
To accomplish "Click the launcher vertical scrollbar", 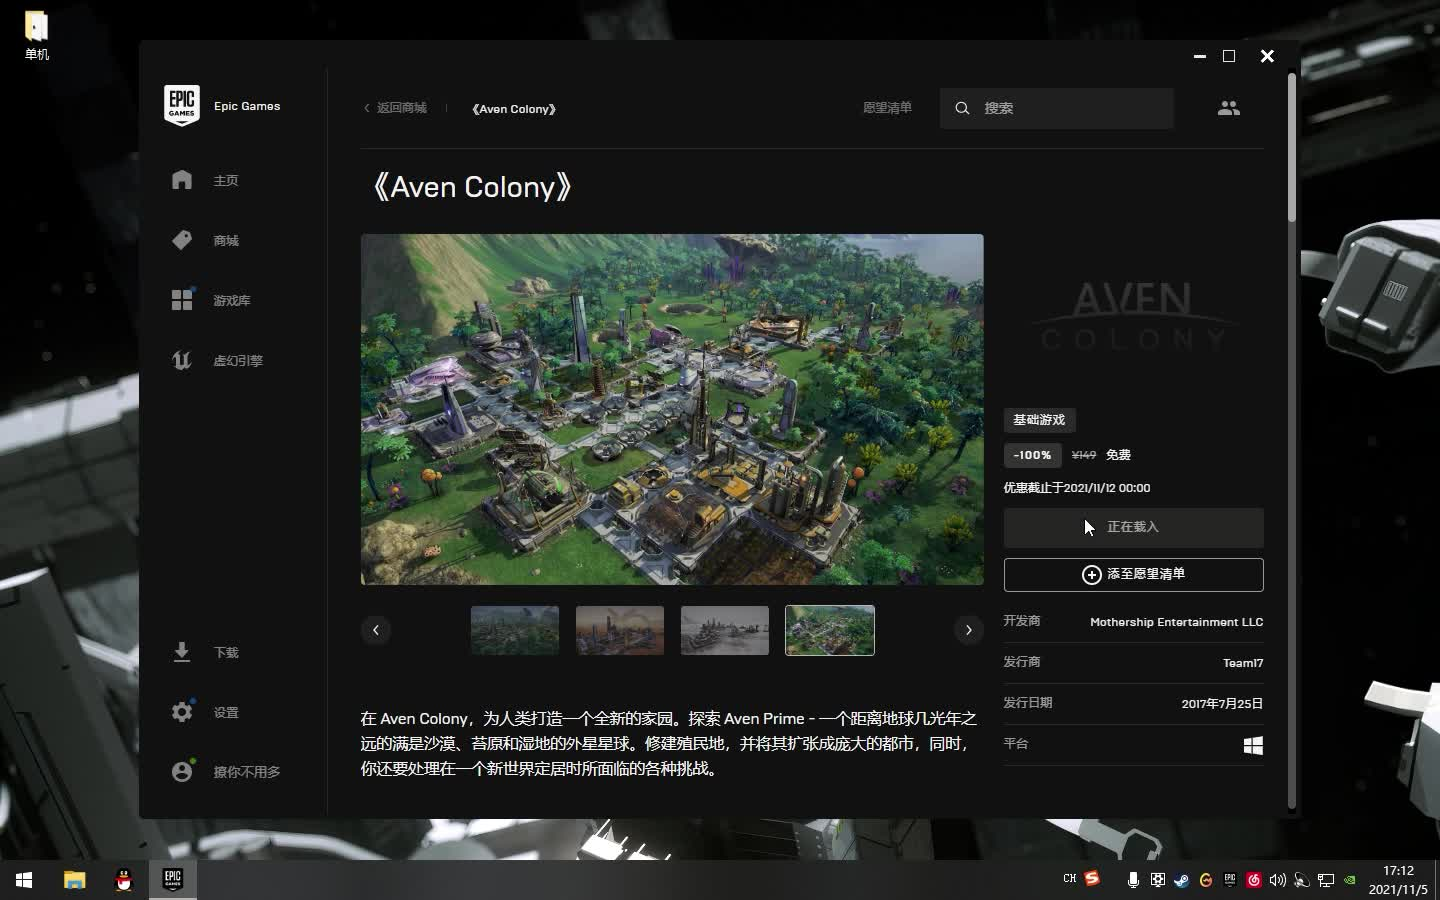I will point(1291,147).
